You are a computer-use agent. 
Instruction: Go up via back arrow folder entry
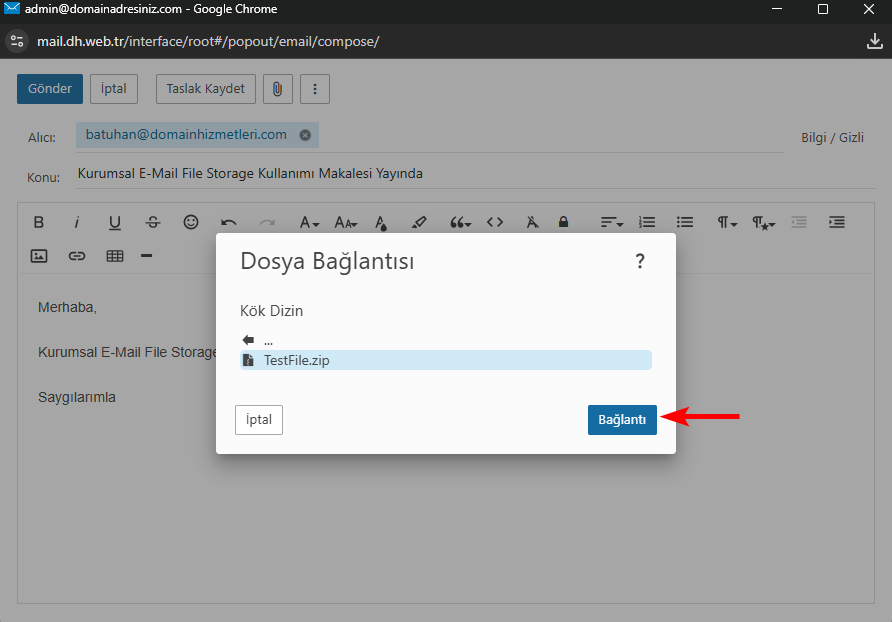coord(249,340)
